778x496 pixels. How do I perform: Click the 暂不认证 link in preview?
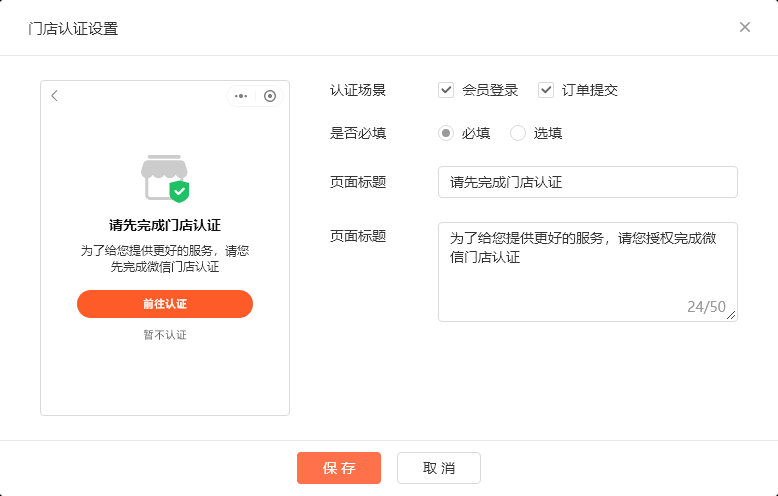pyautogui.click(x=165, y=335)
